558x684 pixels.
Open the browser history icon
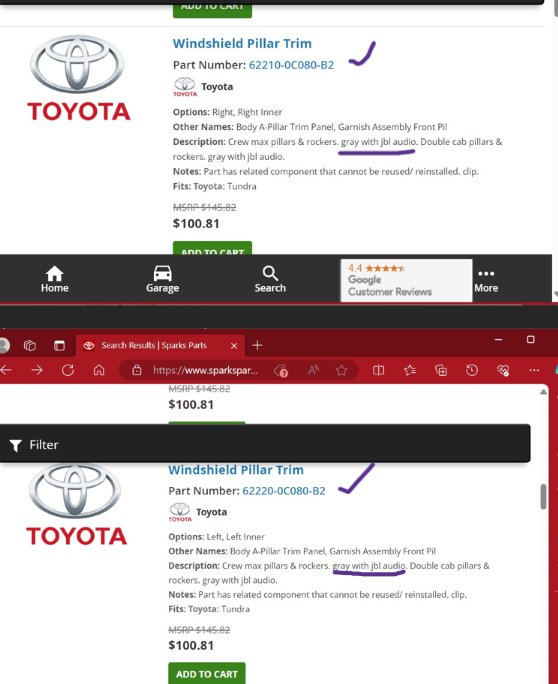[x=472, y=370]
